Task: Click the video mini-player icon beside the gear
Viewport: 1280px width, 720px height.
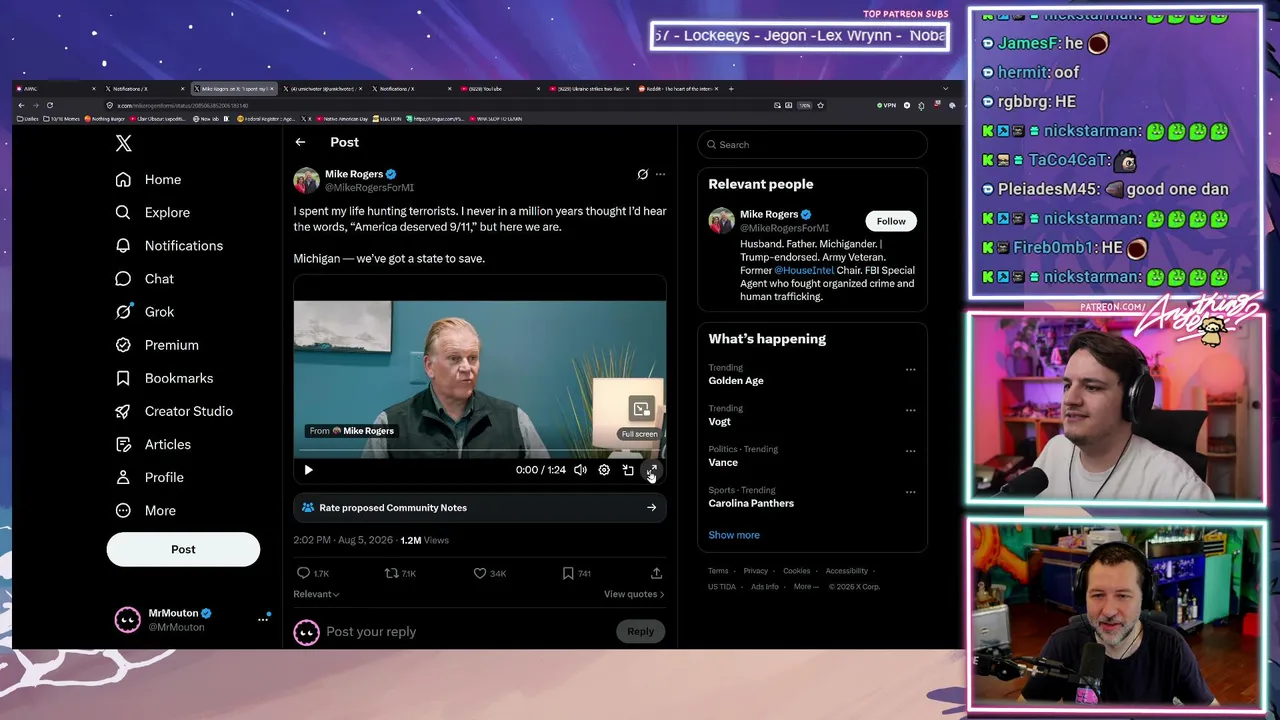Action: pos(628,470)
